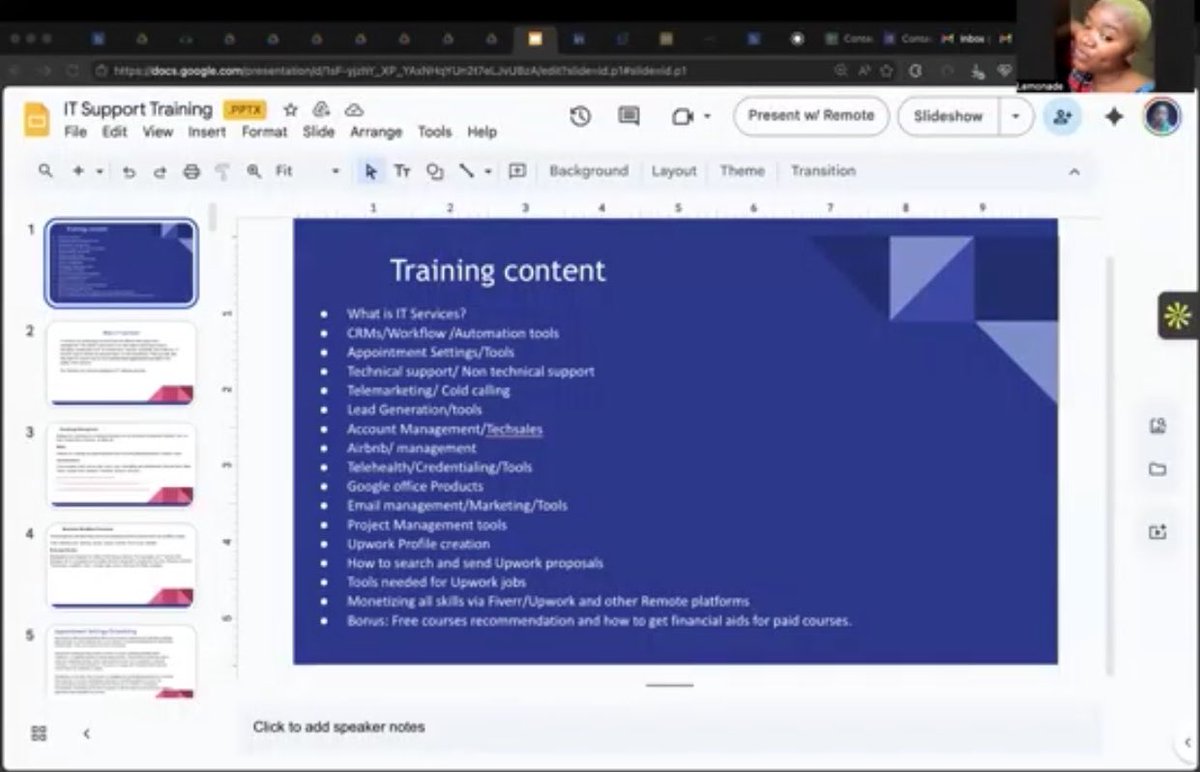Open the version history clock icon
Viewport: 1200px width, 772px height.
click(580, 116)
